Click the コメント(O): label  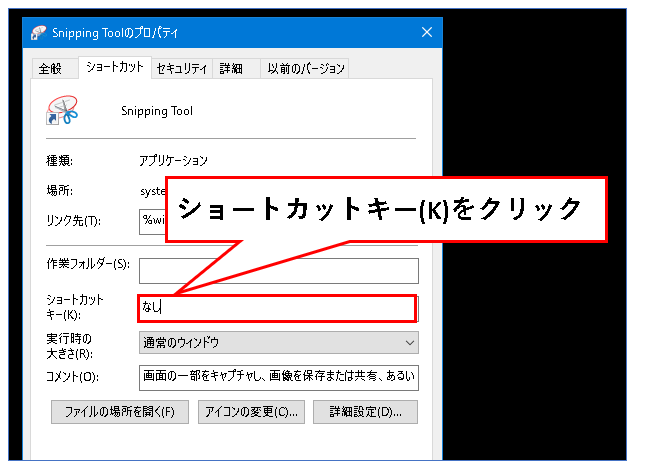click(x=72, y=377)
